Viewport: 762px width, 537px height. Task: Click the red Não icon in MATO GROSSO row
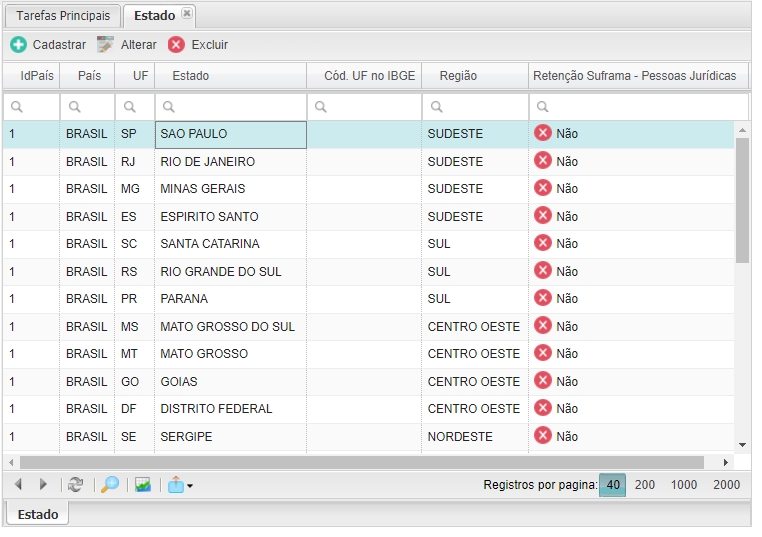pyautogui.click(x=543, y=352)
